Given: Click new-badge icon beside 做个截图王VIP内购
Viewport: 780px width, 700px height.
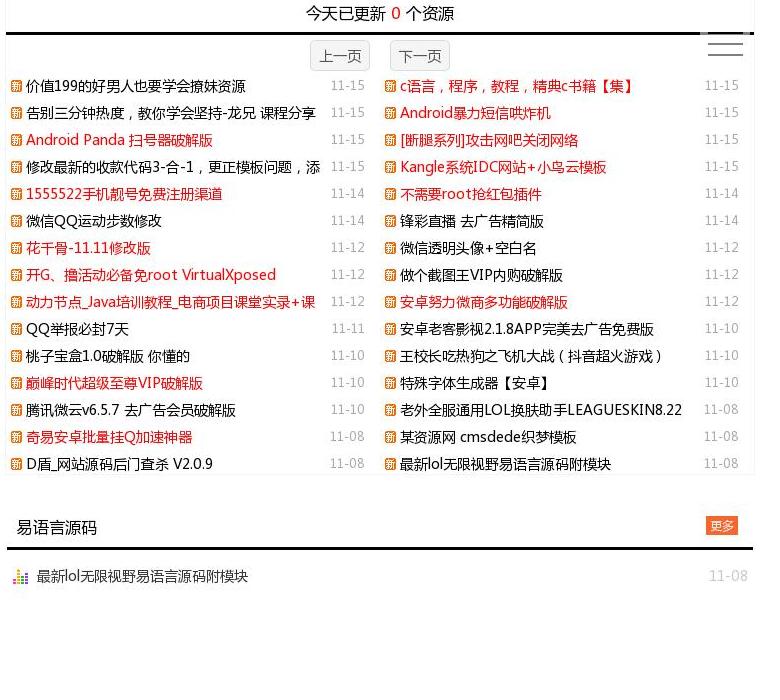Looking at the screenshot, I should 390,275.
